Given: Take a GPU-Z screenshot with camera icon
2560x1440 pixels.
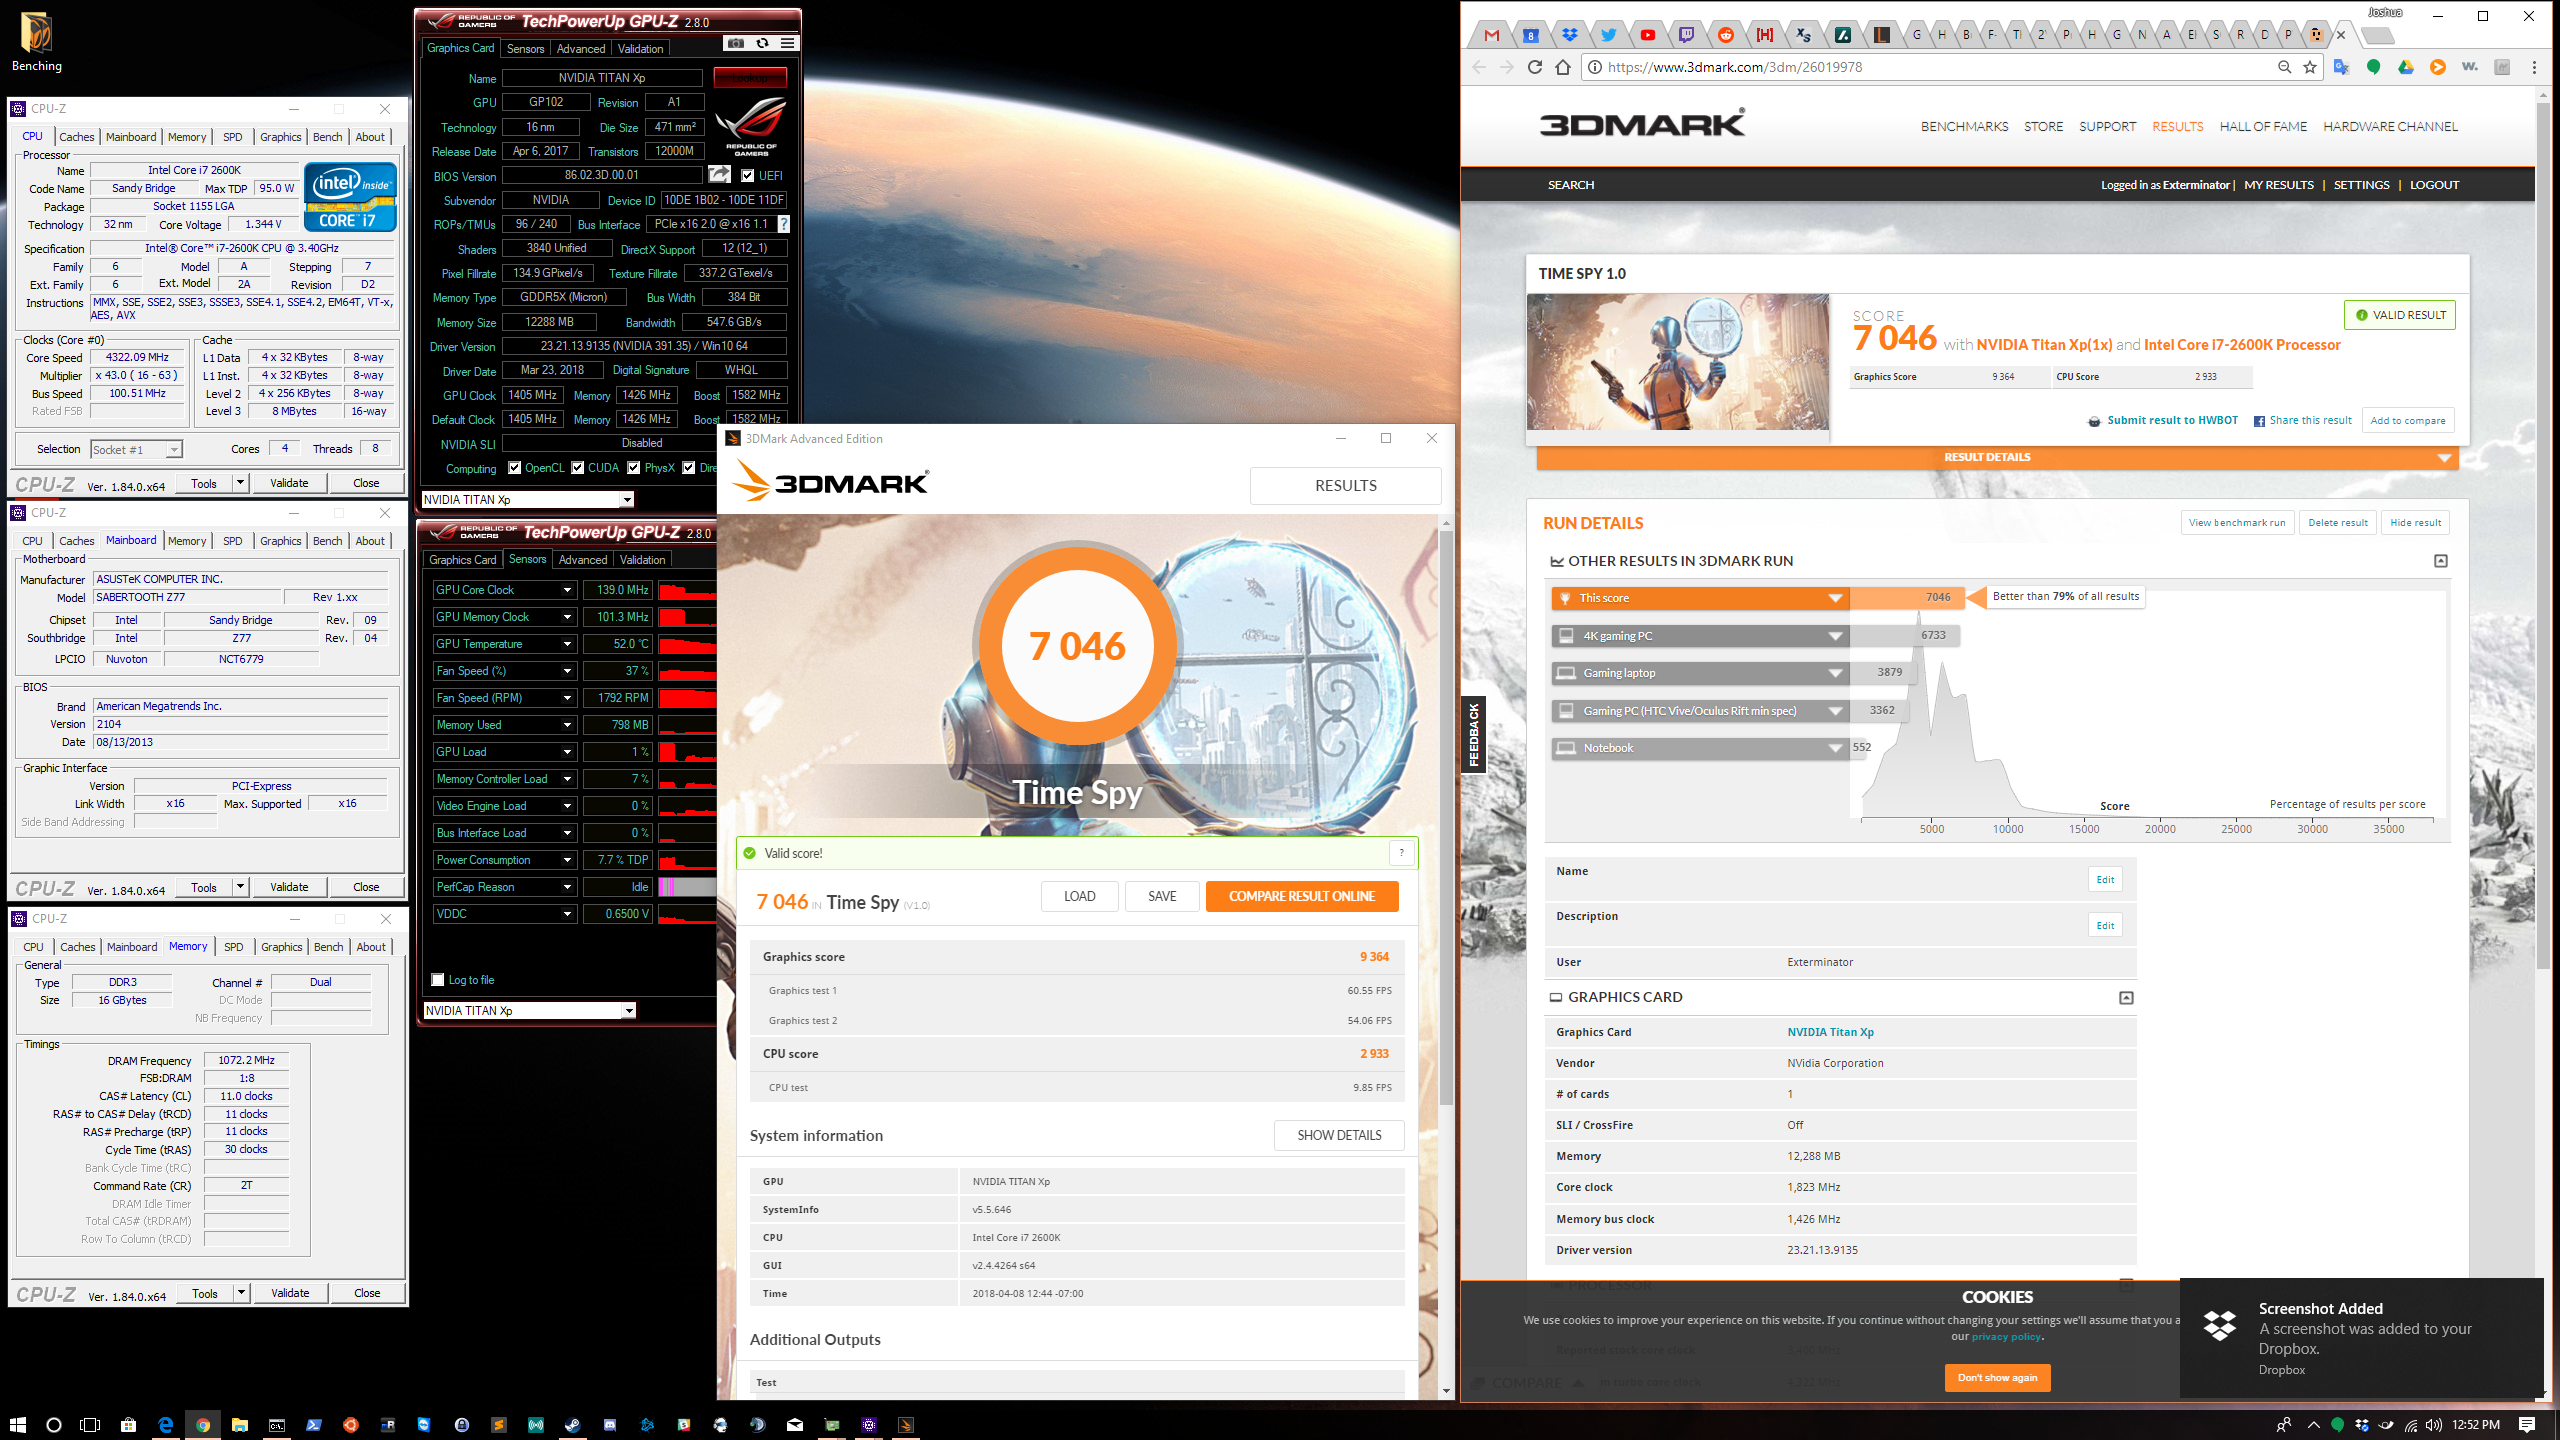Looking at the screenshot, I should pos(736,43).
